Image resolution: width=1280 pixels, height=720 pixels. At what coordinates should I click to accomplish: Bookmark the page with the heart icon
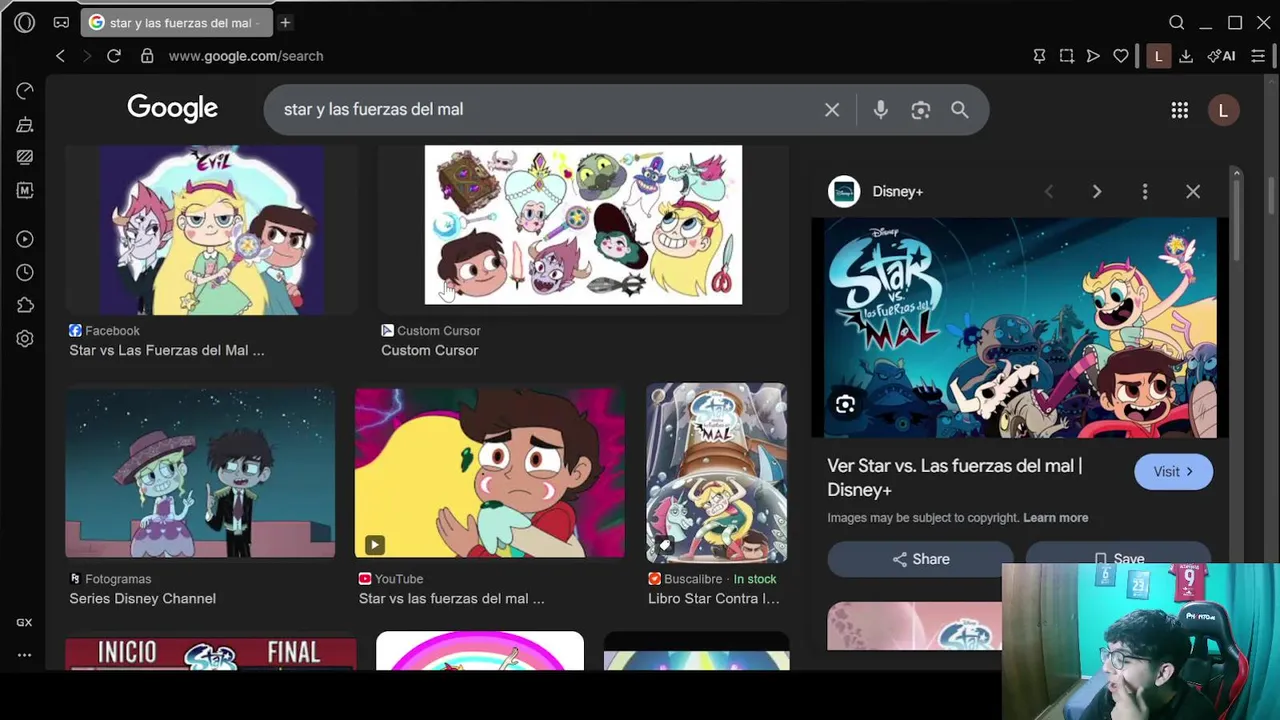pyautogui.click(x=1121, y=56)
